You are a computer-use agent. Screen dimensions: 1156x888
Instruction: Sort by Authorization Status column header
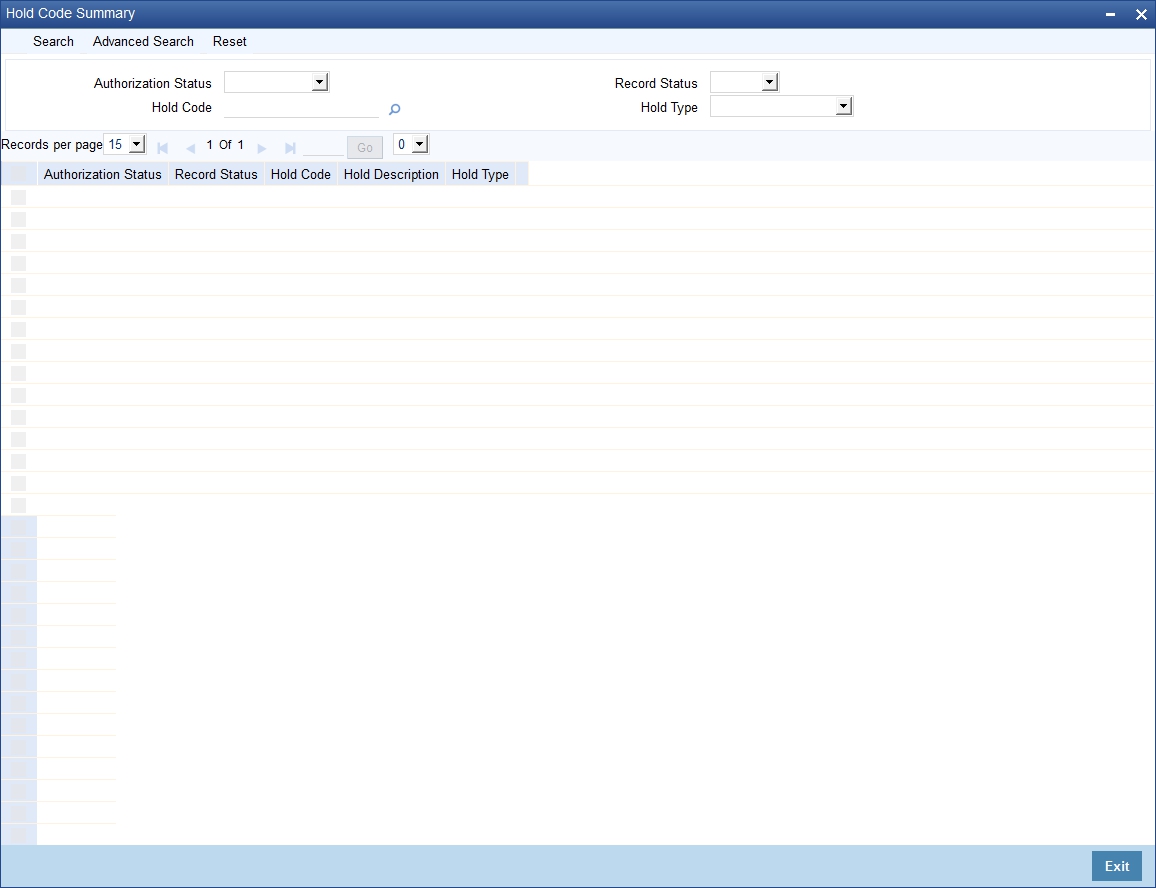pos(102,174)
